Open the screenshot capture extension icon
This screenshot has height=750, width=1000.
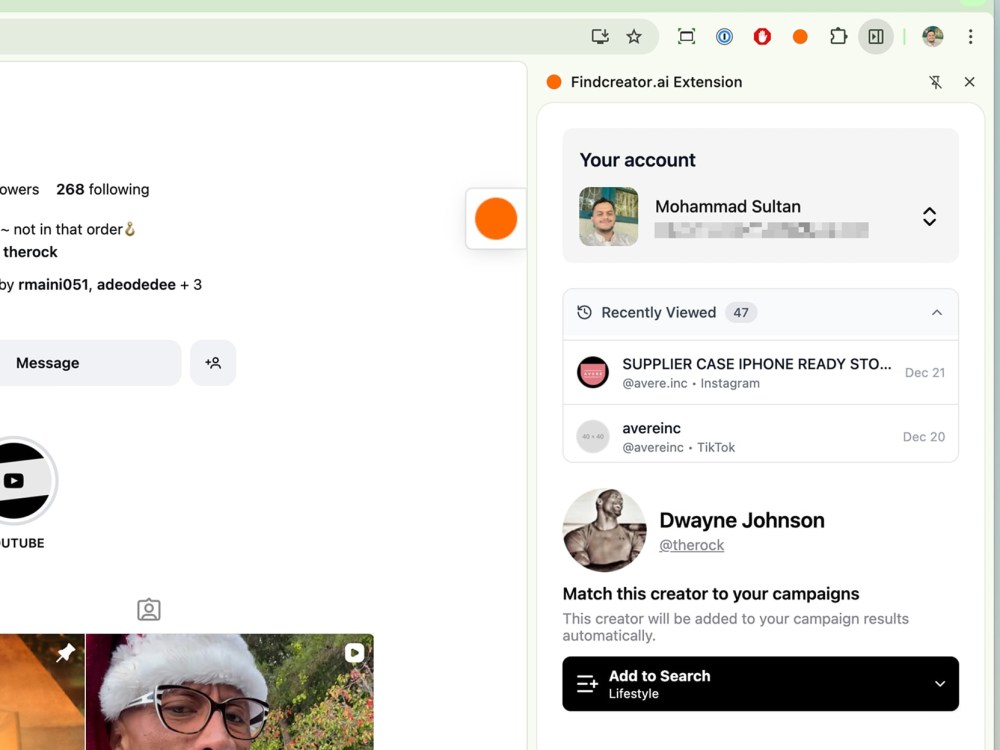[686, 36]
